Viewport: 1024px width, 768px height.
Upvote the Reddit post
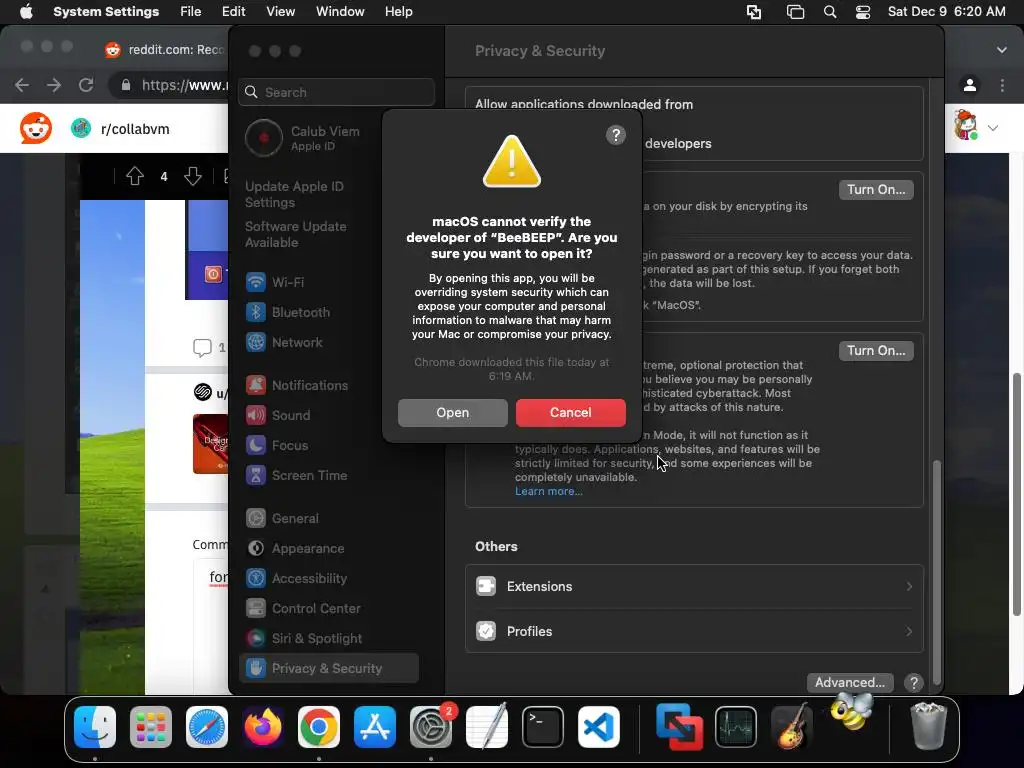(135, 176)
